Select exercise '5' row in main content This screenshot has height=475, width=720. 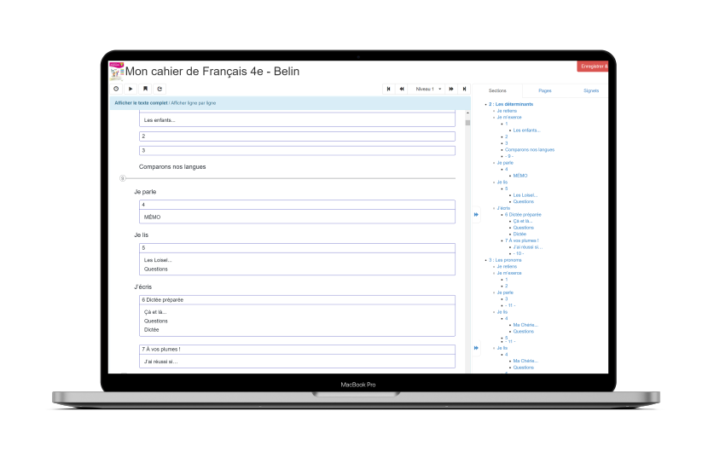[297, 248]
